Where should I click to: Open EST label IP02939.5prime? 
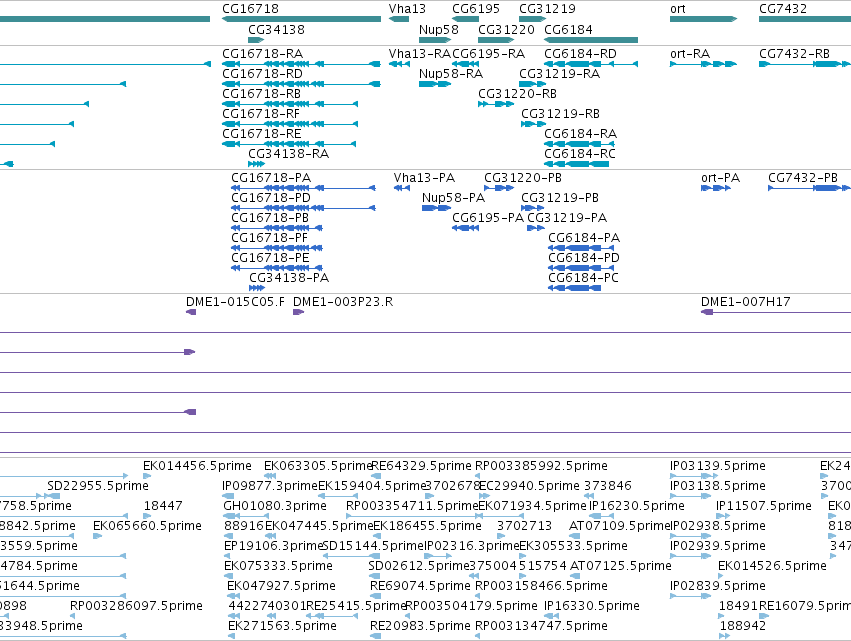[718, 546]
